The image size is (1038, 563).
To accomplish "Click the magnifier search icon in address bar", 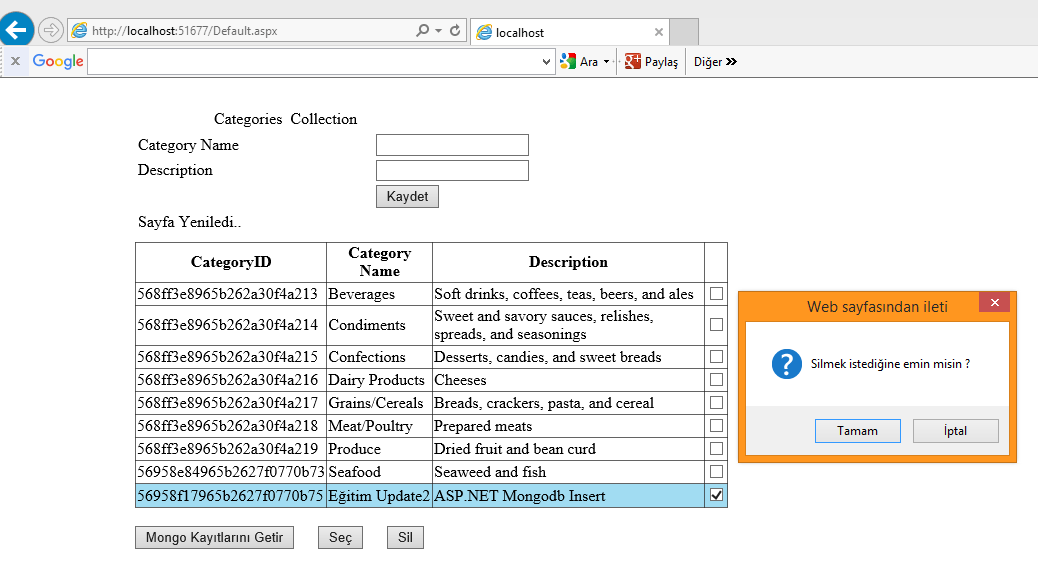I will (x=423, y=31).
